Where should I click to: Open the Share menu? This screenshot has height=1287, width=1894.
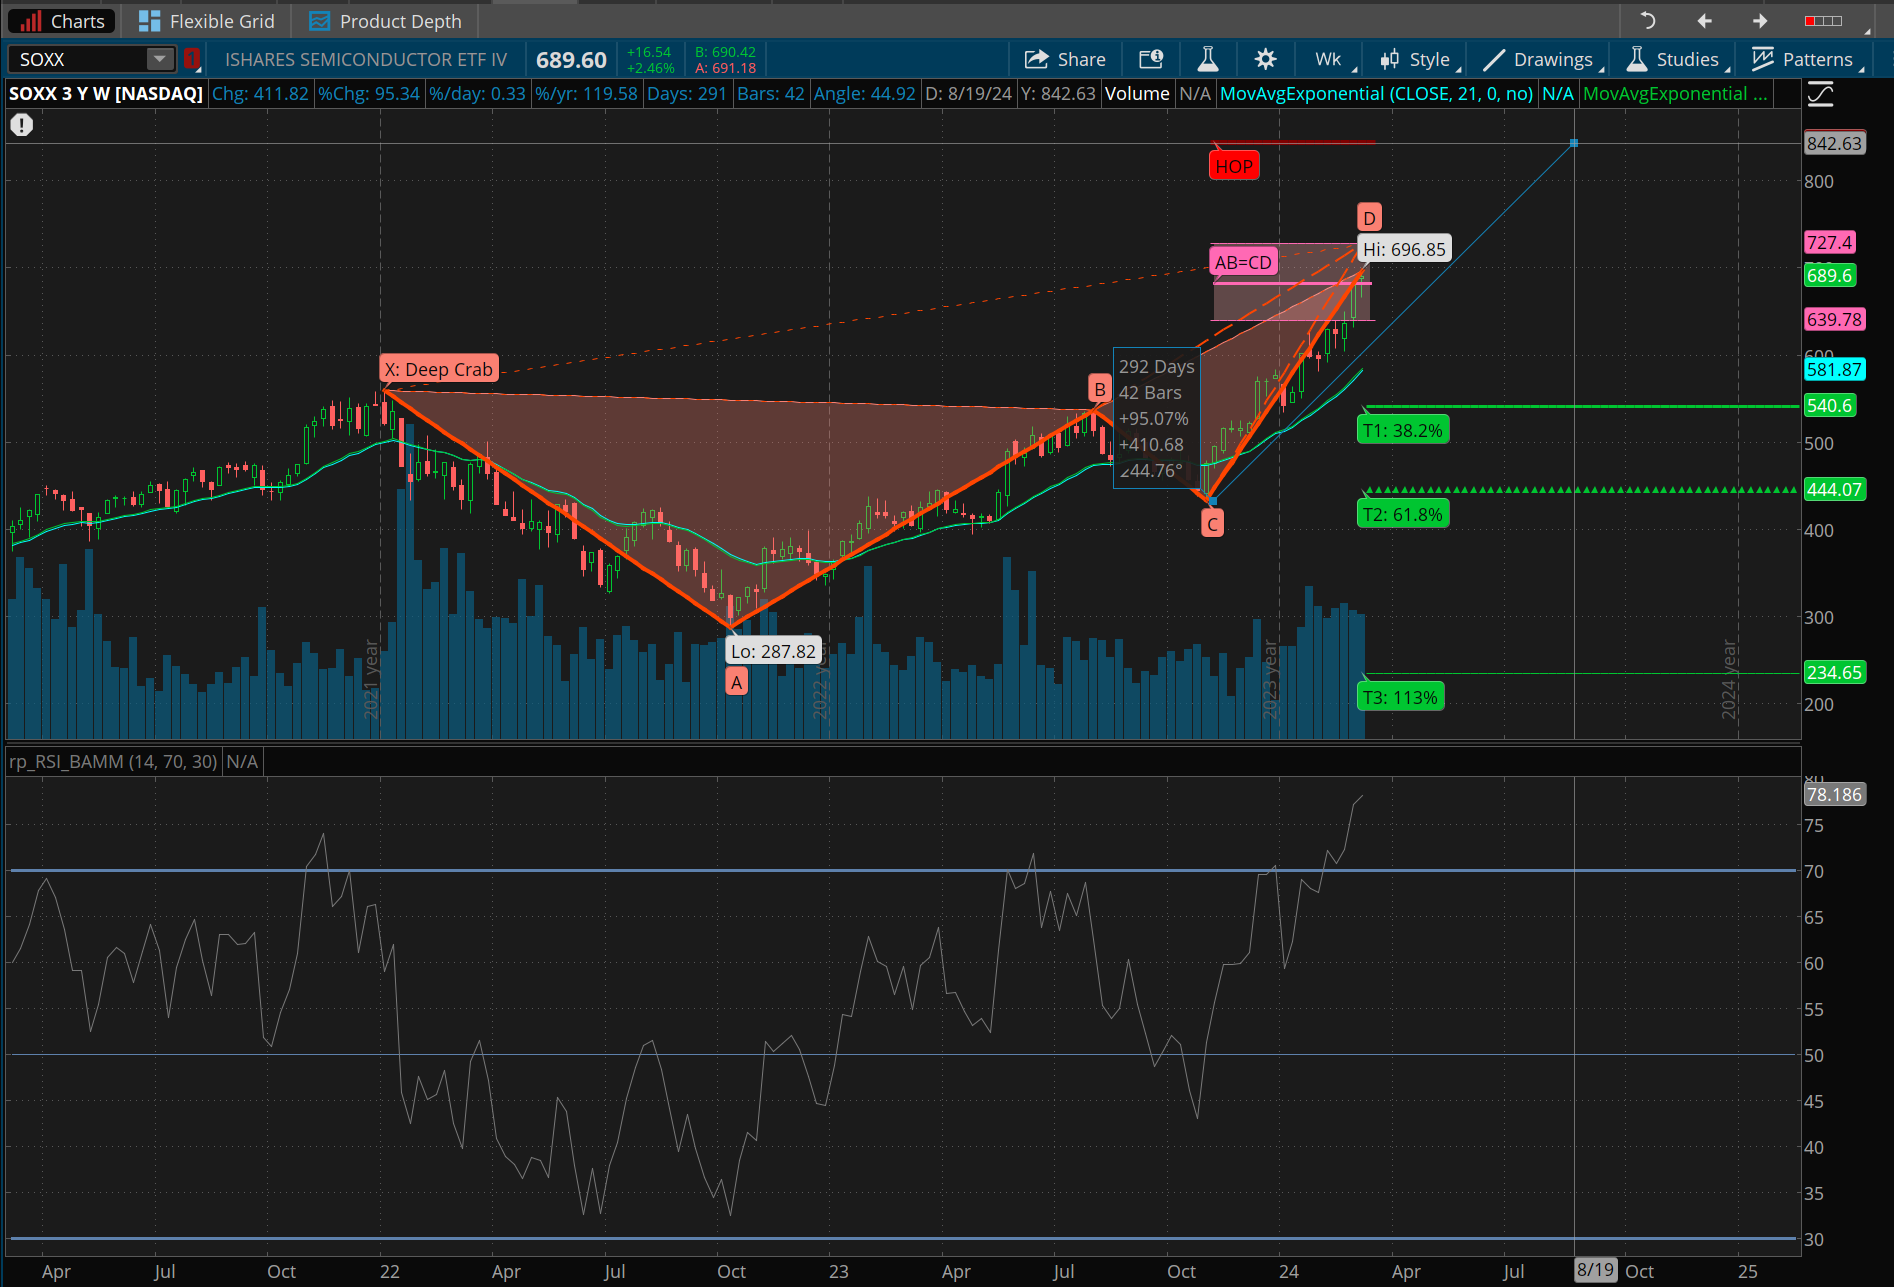pos(1065,60)
